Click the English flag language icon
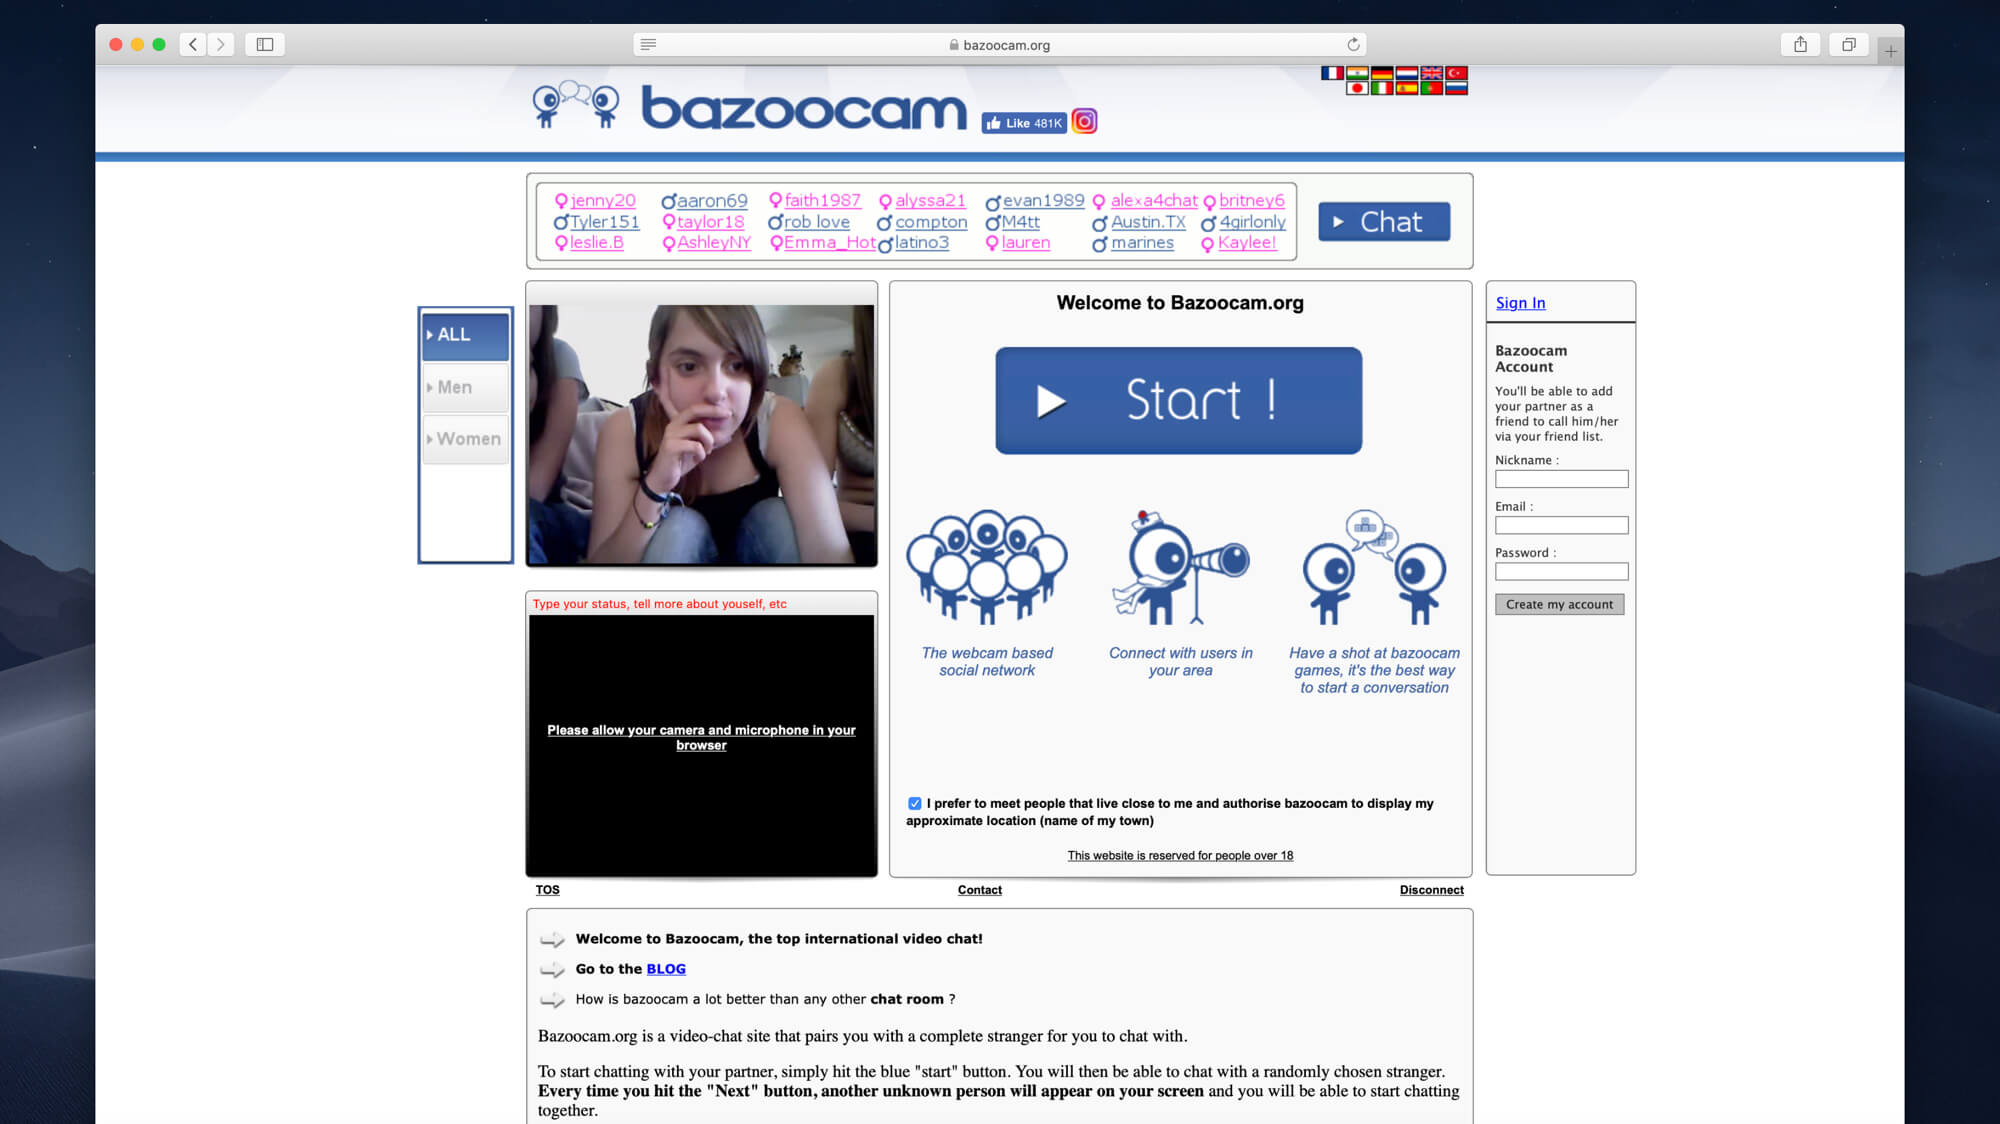2000x1124 pixels. coord(1431,73)
